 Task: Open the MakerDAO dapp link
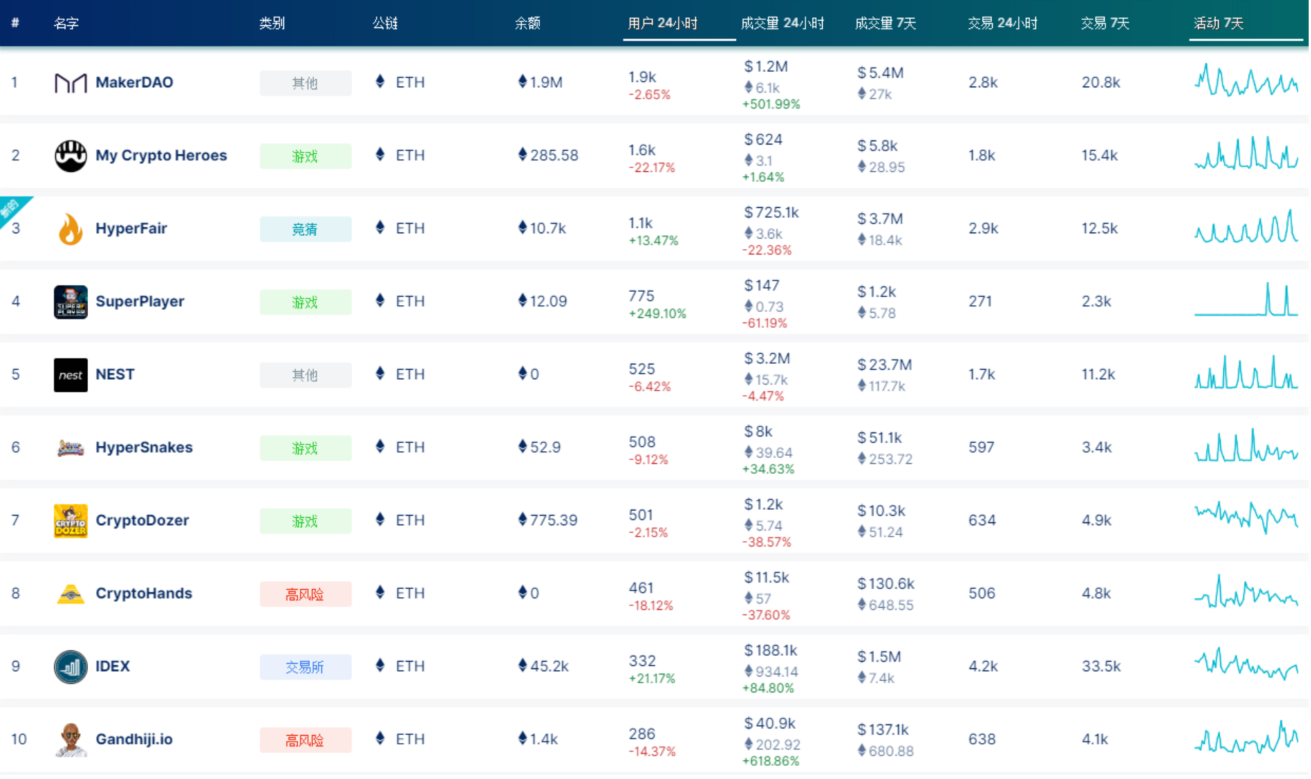[x=134, y=82]
